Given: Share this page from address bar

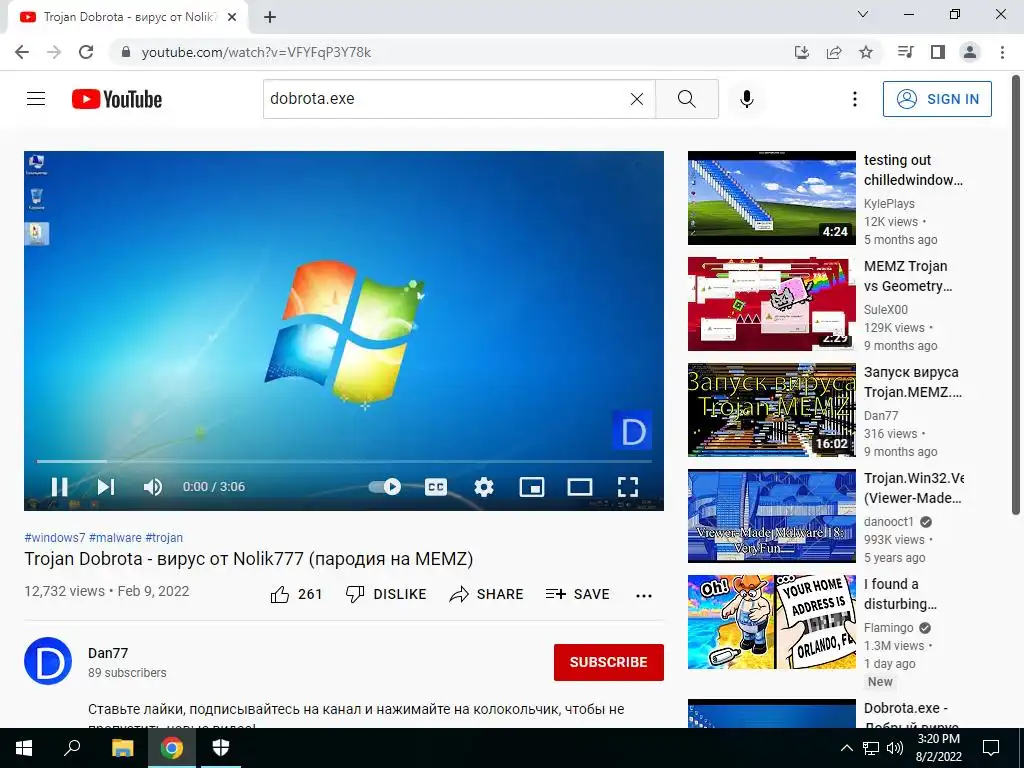Looking at the screenshot, I should click(x=834, y=52).
